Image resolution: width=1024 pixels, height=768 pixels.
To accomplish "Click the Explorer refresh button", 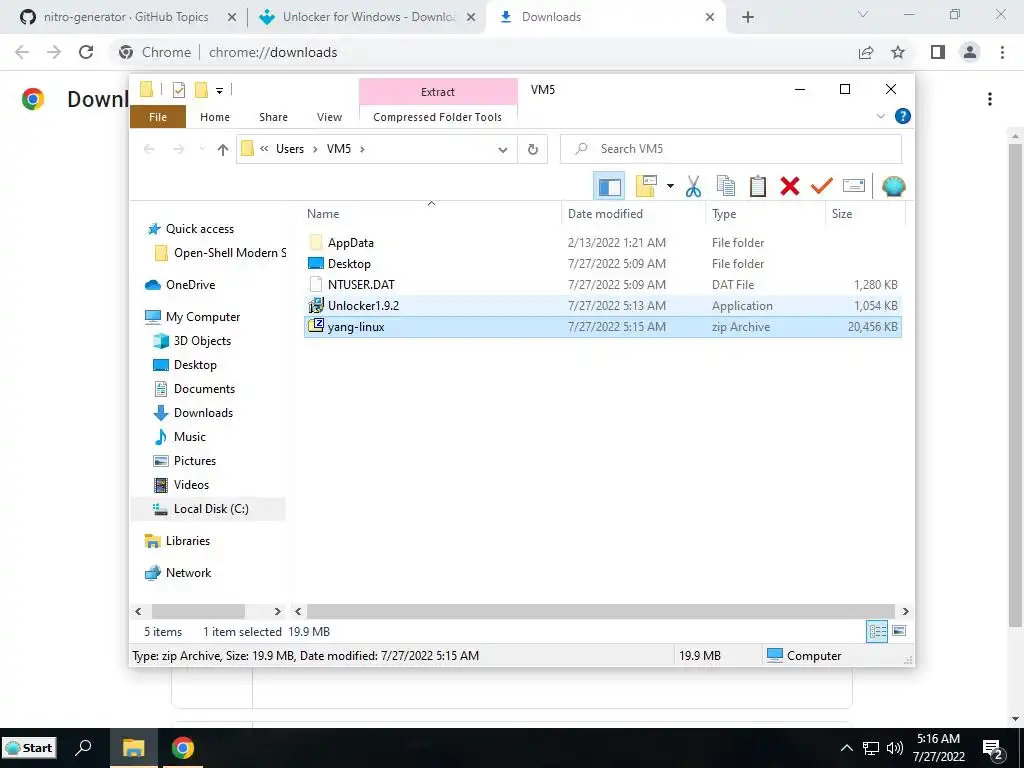I will pyautogui.click(x=533, y=150).
